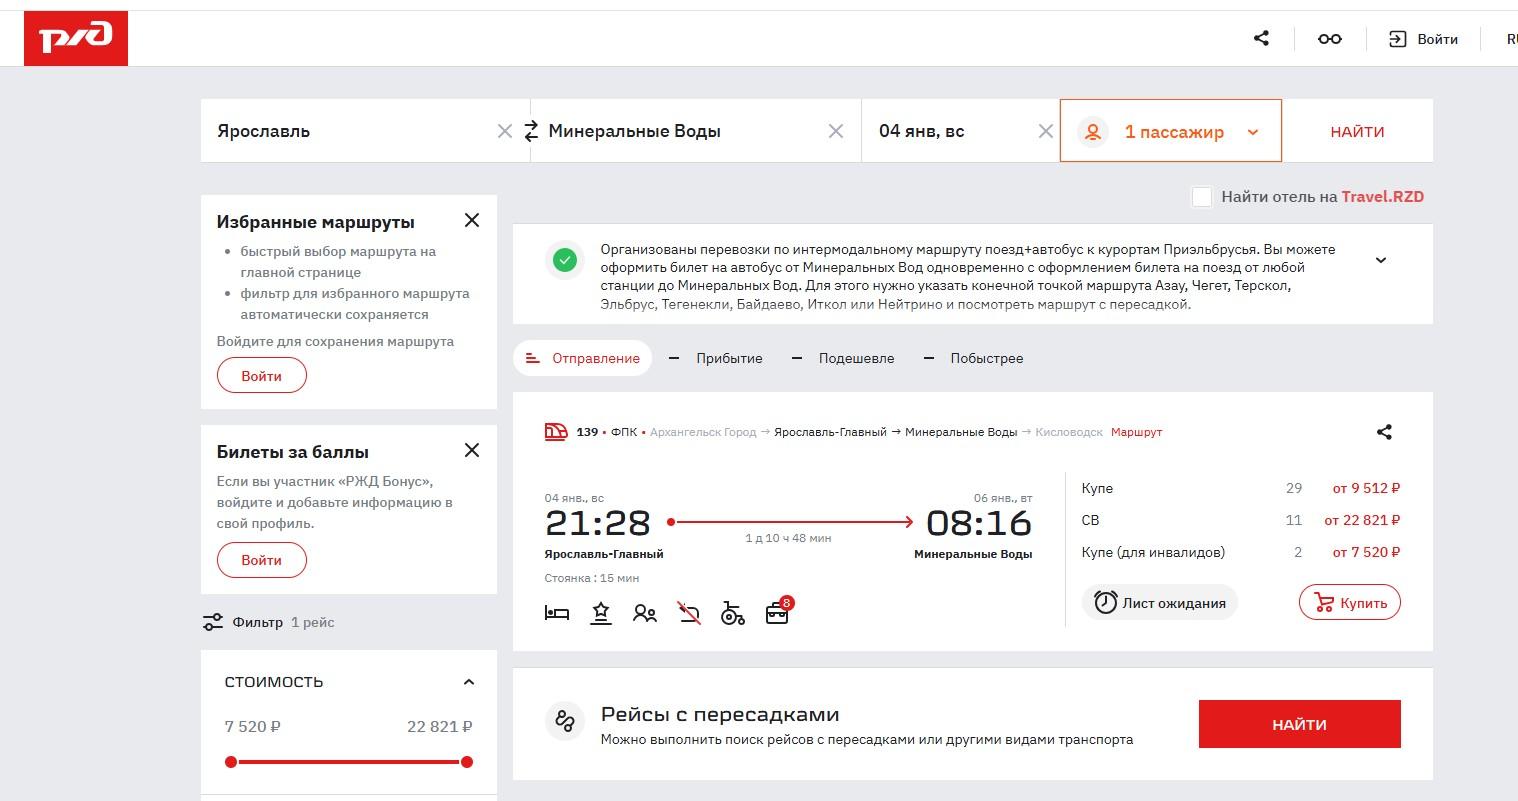The height and width of the screenshot is (801, 1518).
Task: Open the RZD logo home page
Action: tap(76, 39)
